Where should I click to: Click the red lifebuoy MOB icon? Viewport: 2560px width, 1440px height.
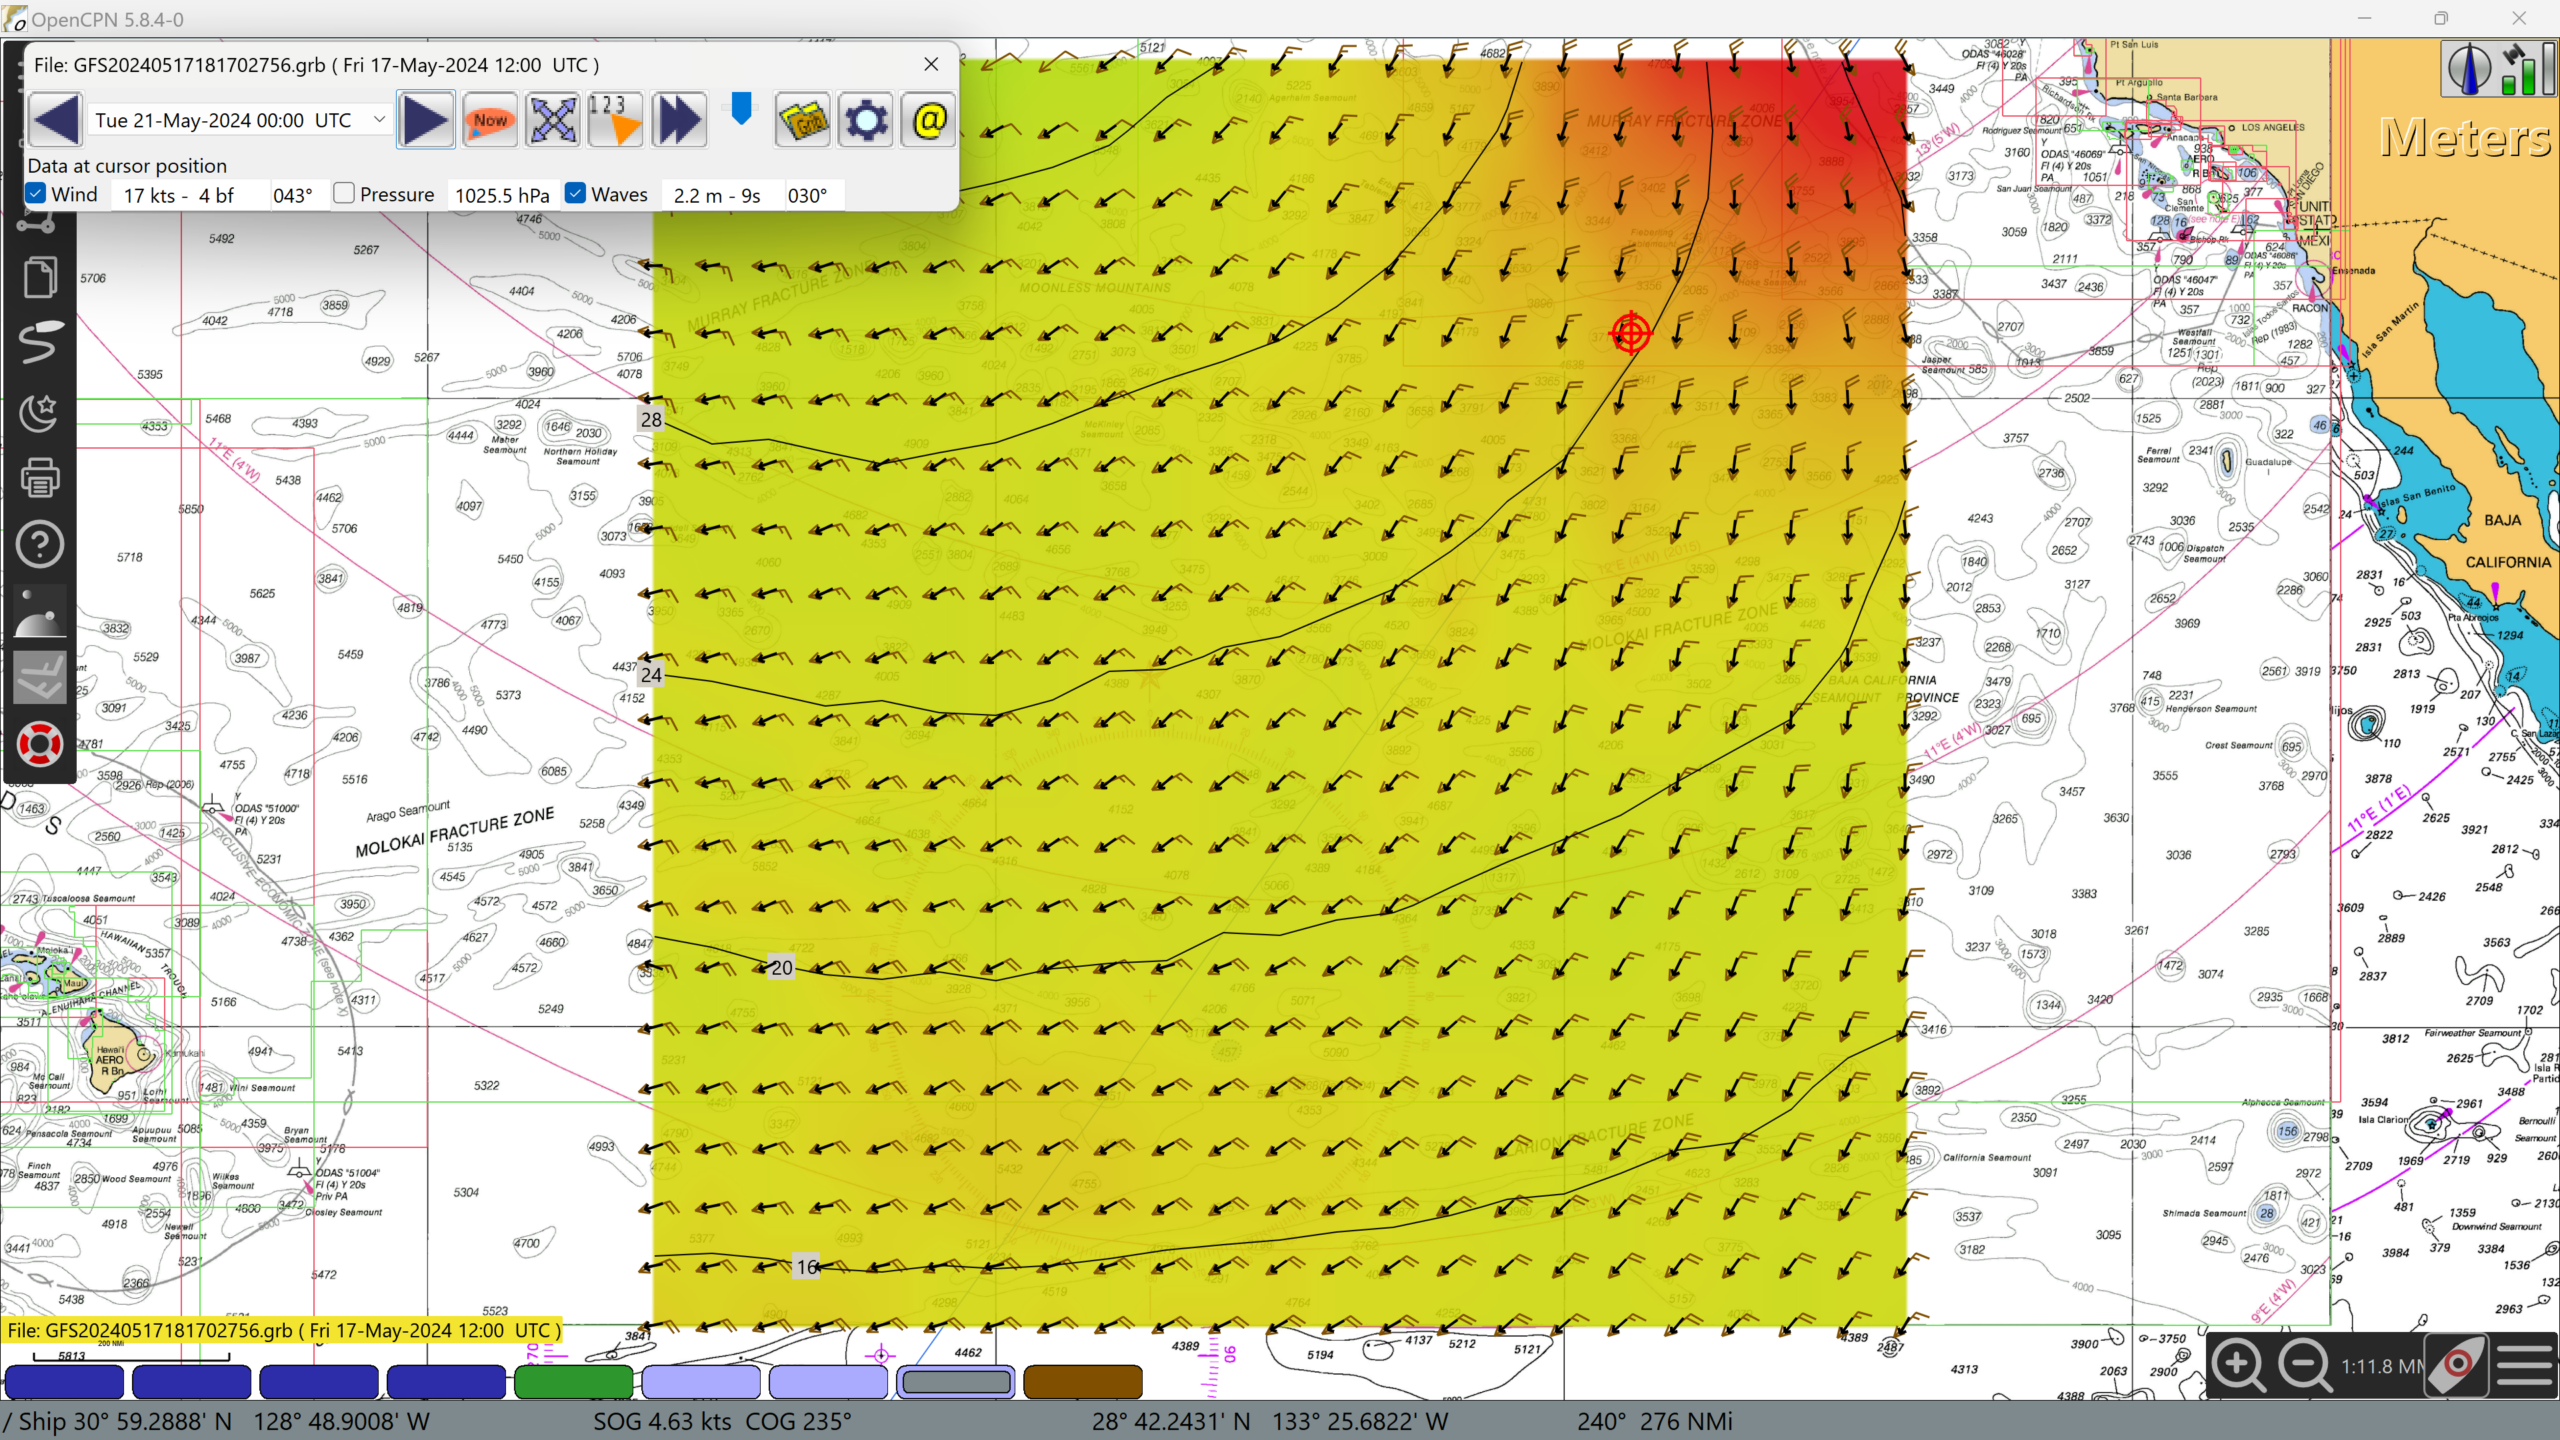[x=39, y=745]
